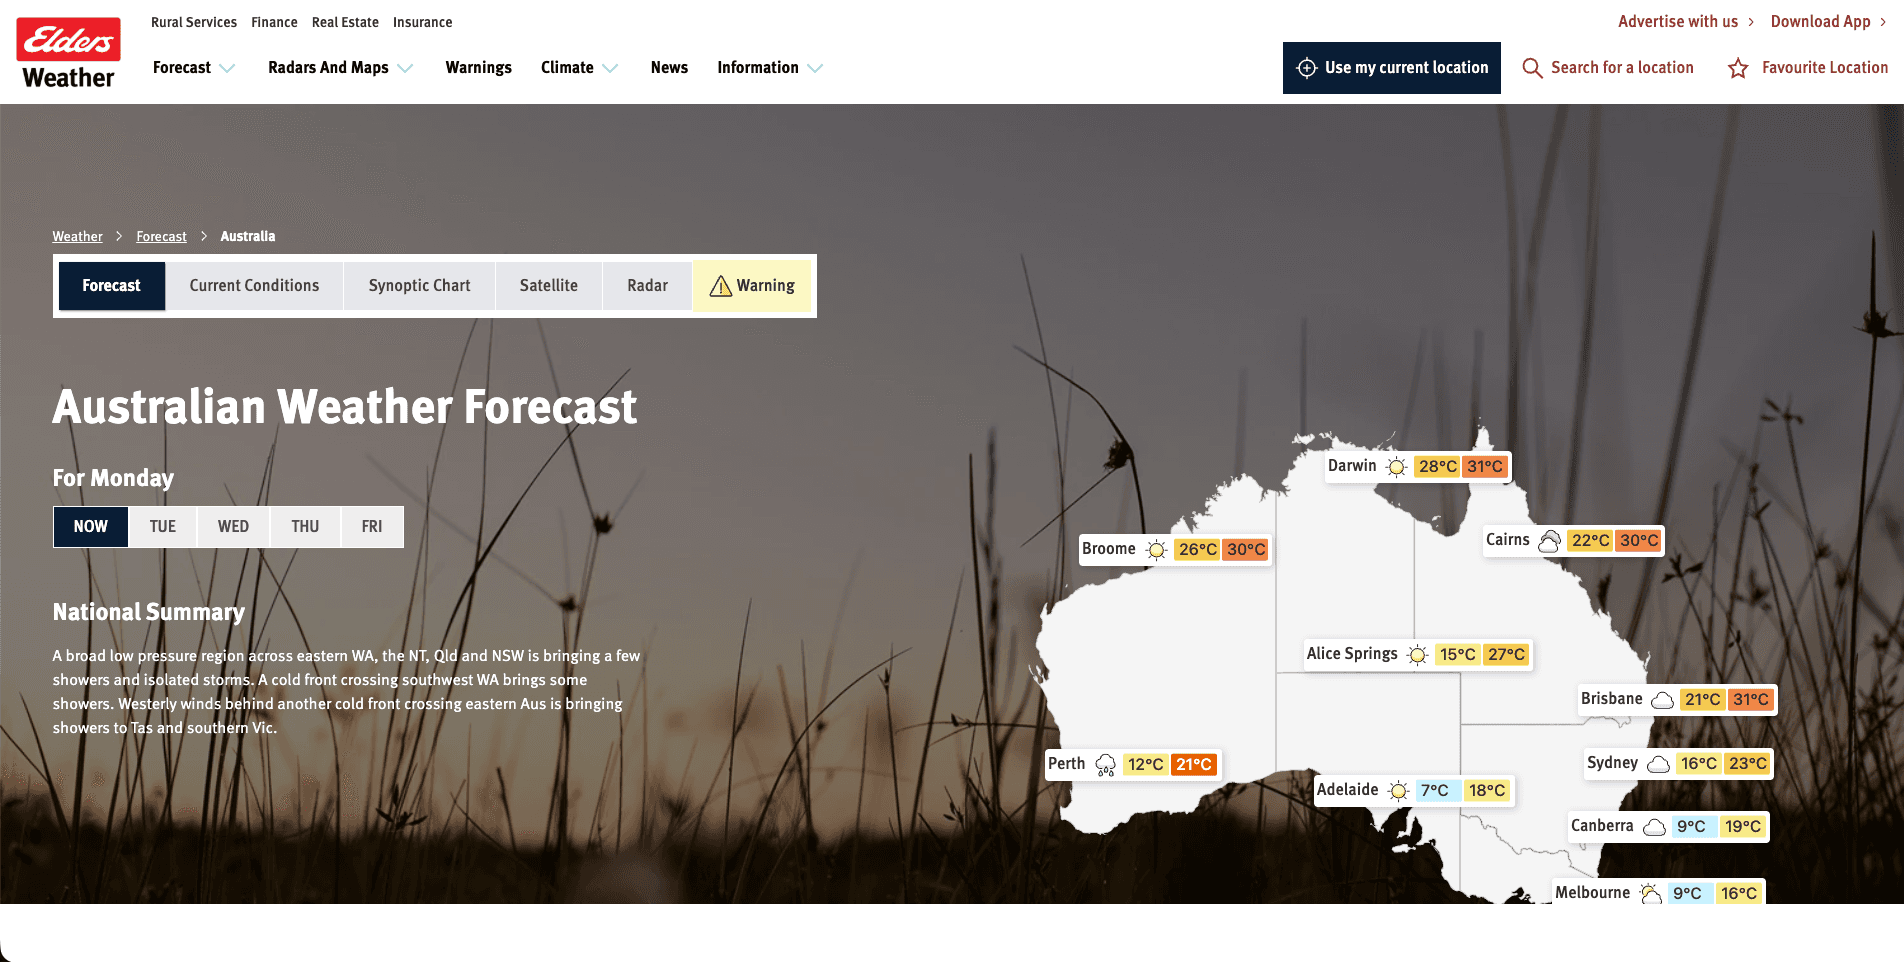The height and width of the screenshot is (962, 1904).
Task: Click Cairns' cloudy weather icon
Action: (x=1549, y=541)
